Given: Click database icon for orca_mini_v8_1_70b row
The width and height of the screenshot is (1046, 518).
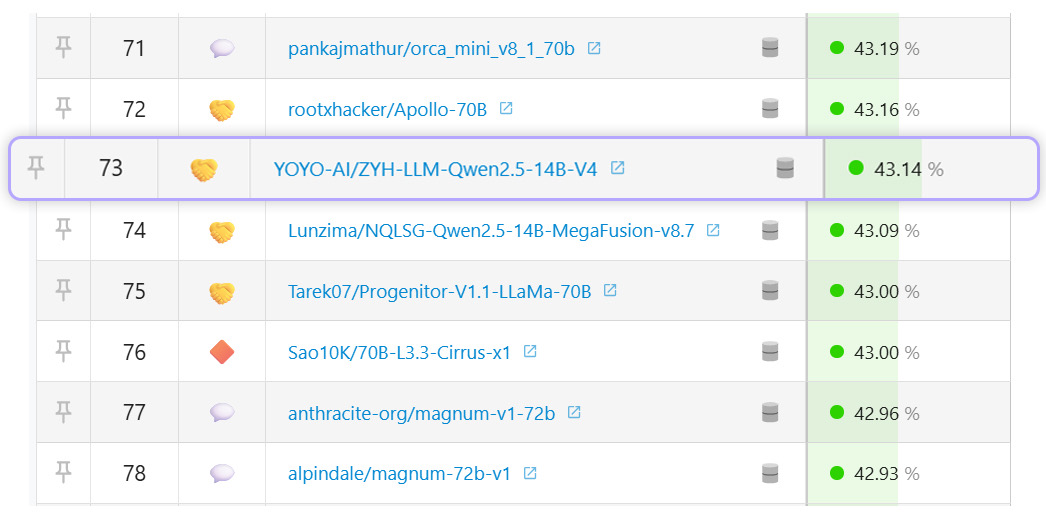Looking at the screenshot, I should click(x=770, y=48).
